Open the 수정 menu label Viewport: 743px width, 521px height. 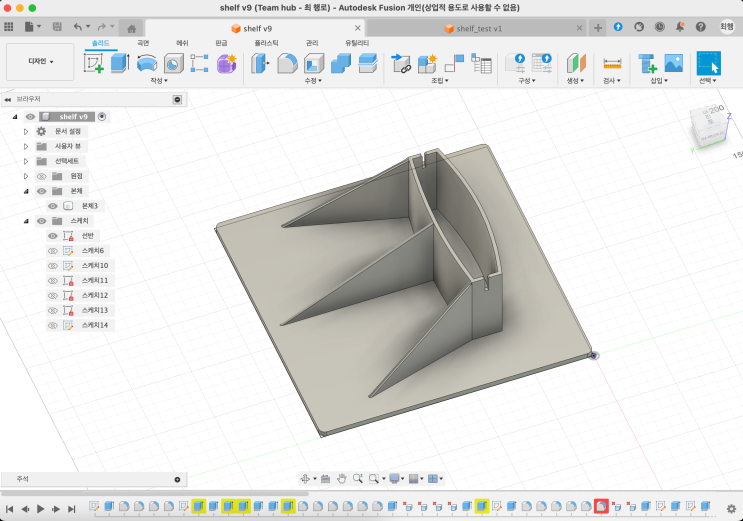[313, 81]
